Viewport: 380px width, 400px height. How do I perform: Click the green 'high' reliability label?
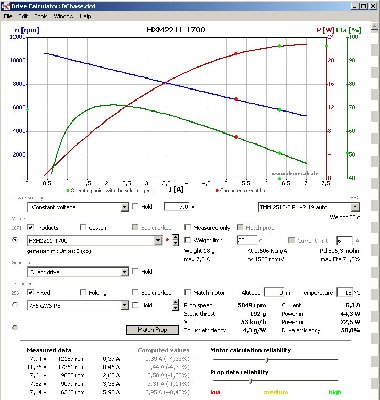click(335, 392)
